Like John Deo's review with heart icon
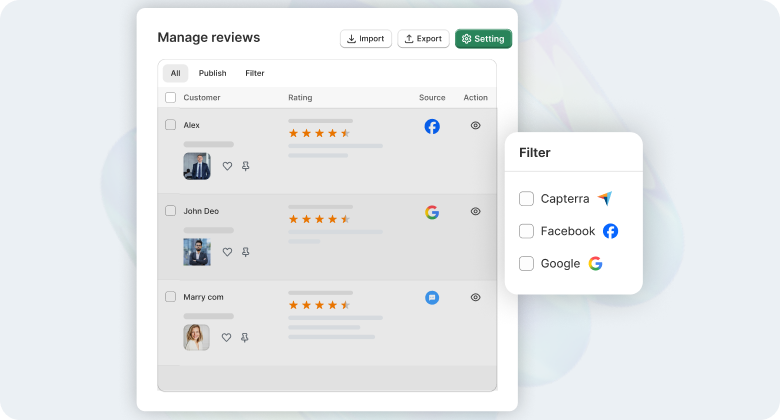Screen dimensions: 780x420 (227, 252)
